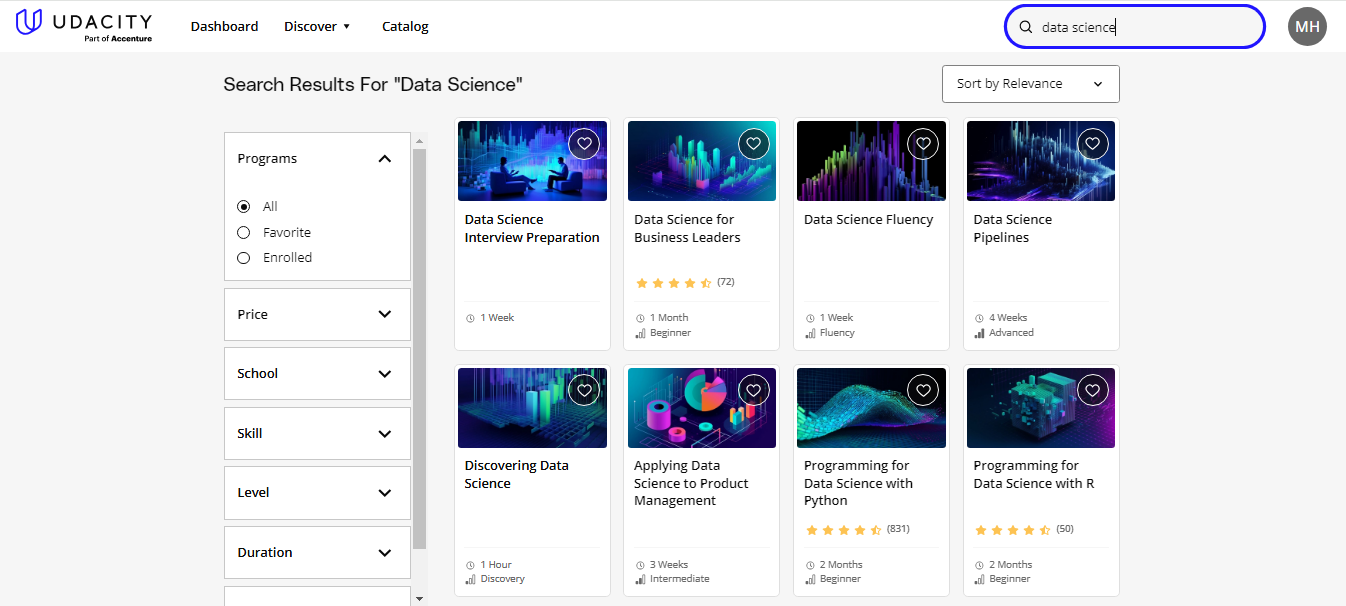Open the Sort by Relevance dropdown
Image resolution: width=1346 pixels, height=606 pixels.
[x=1030, y=84]
